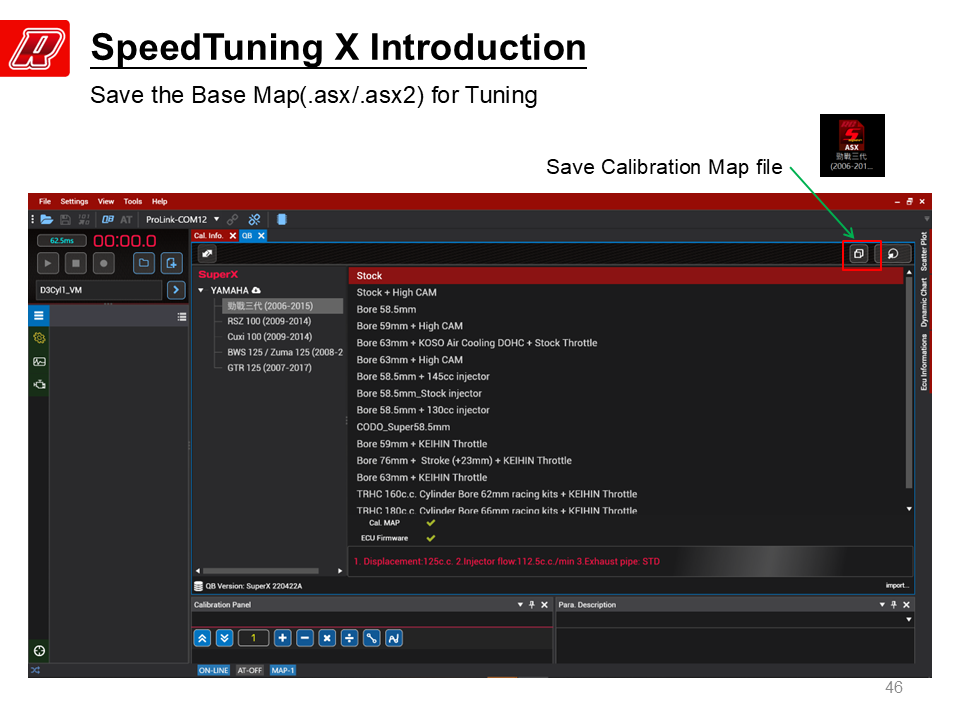Viewport: 960px width, 720px height.
Task: Click the multiply calibration button
Action: (327, 639)
